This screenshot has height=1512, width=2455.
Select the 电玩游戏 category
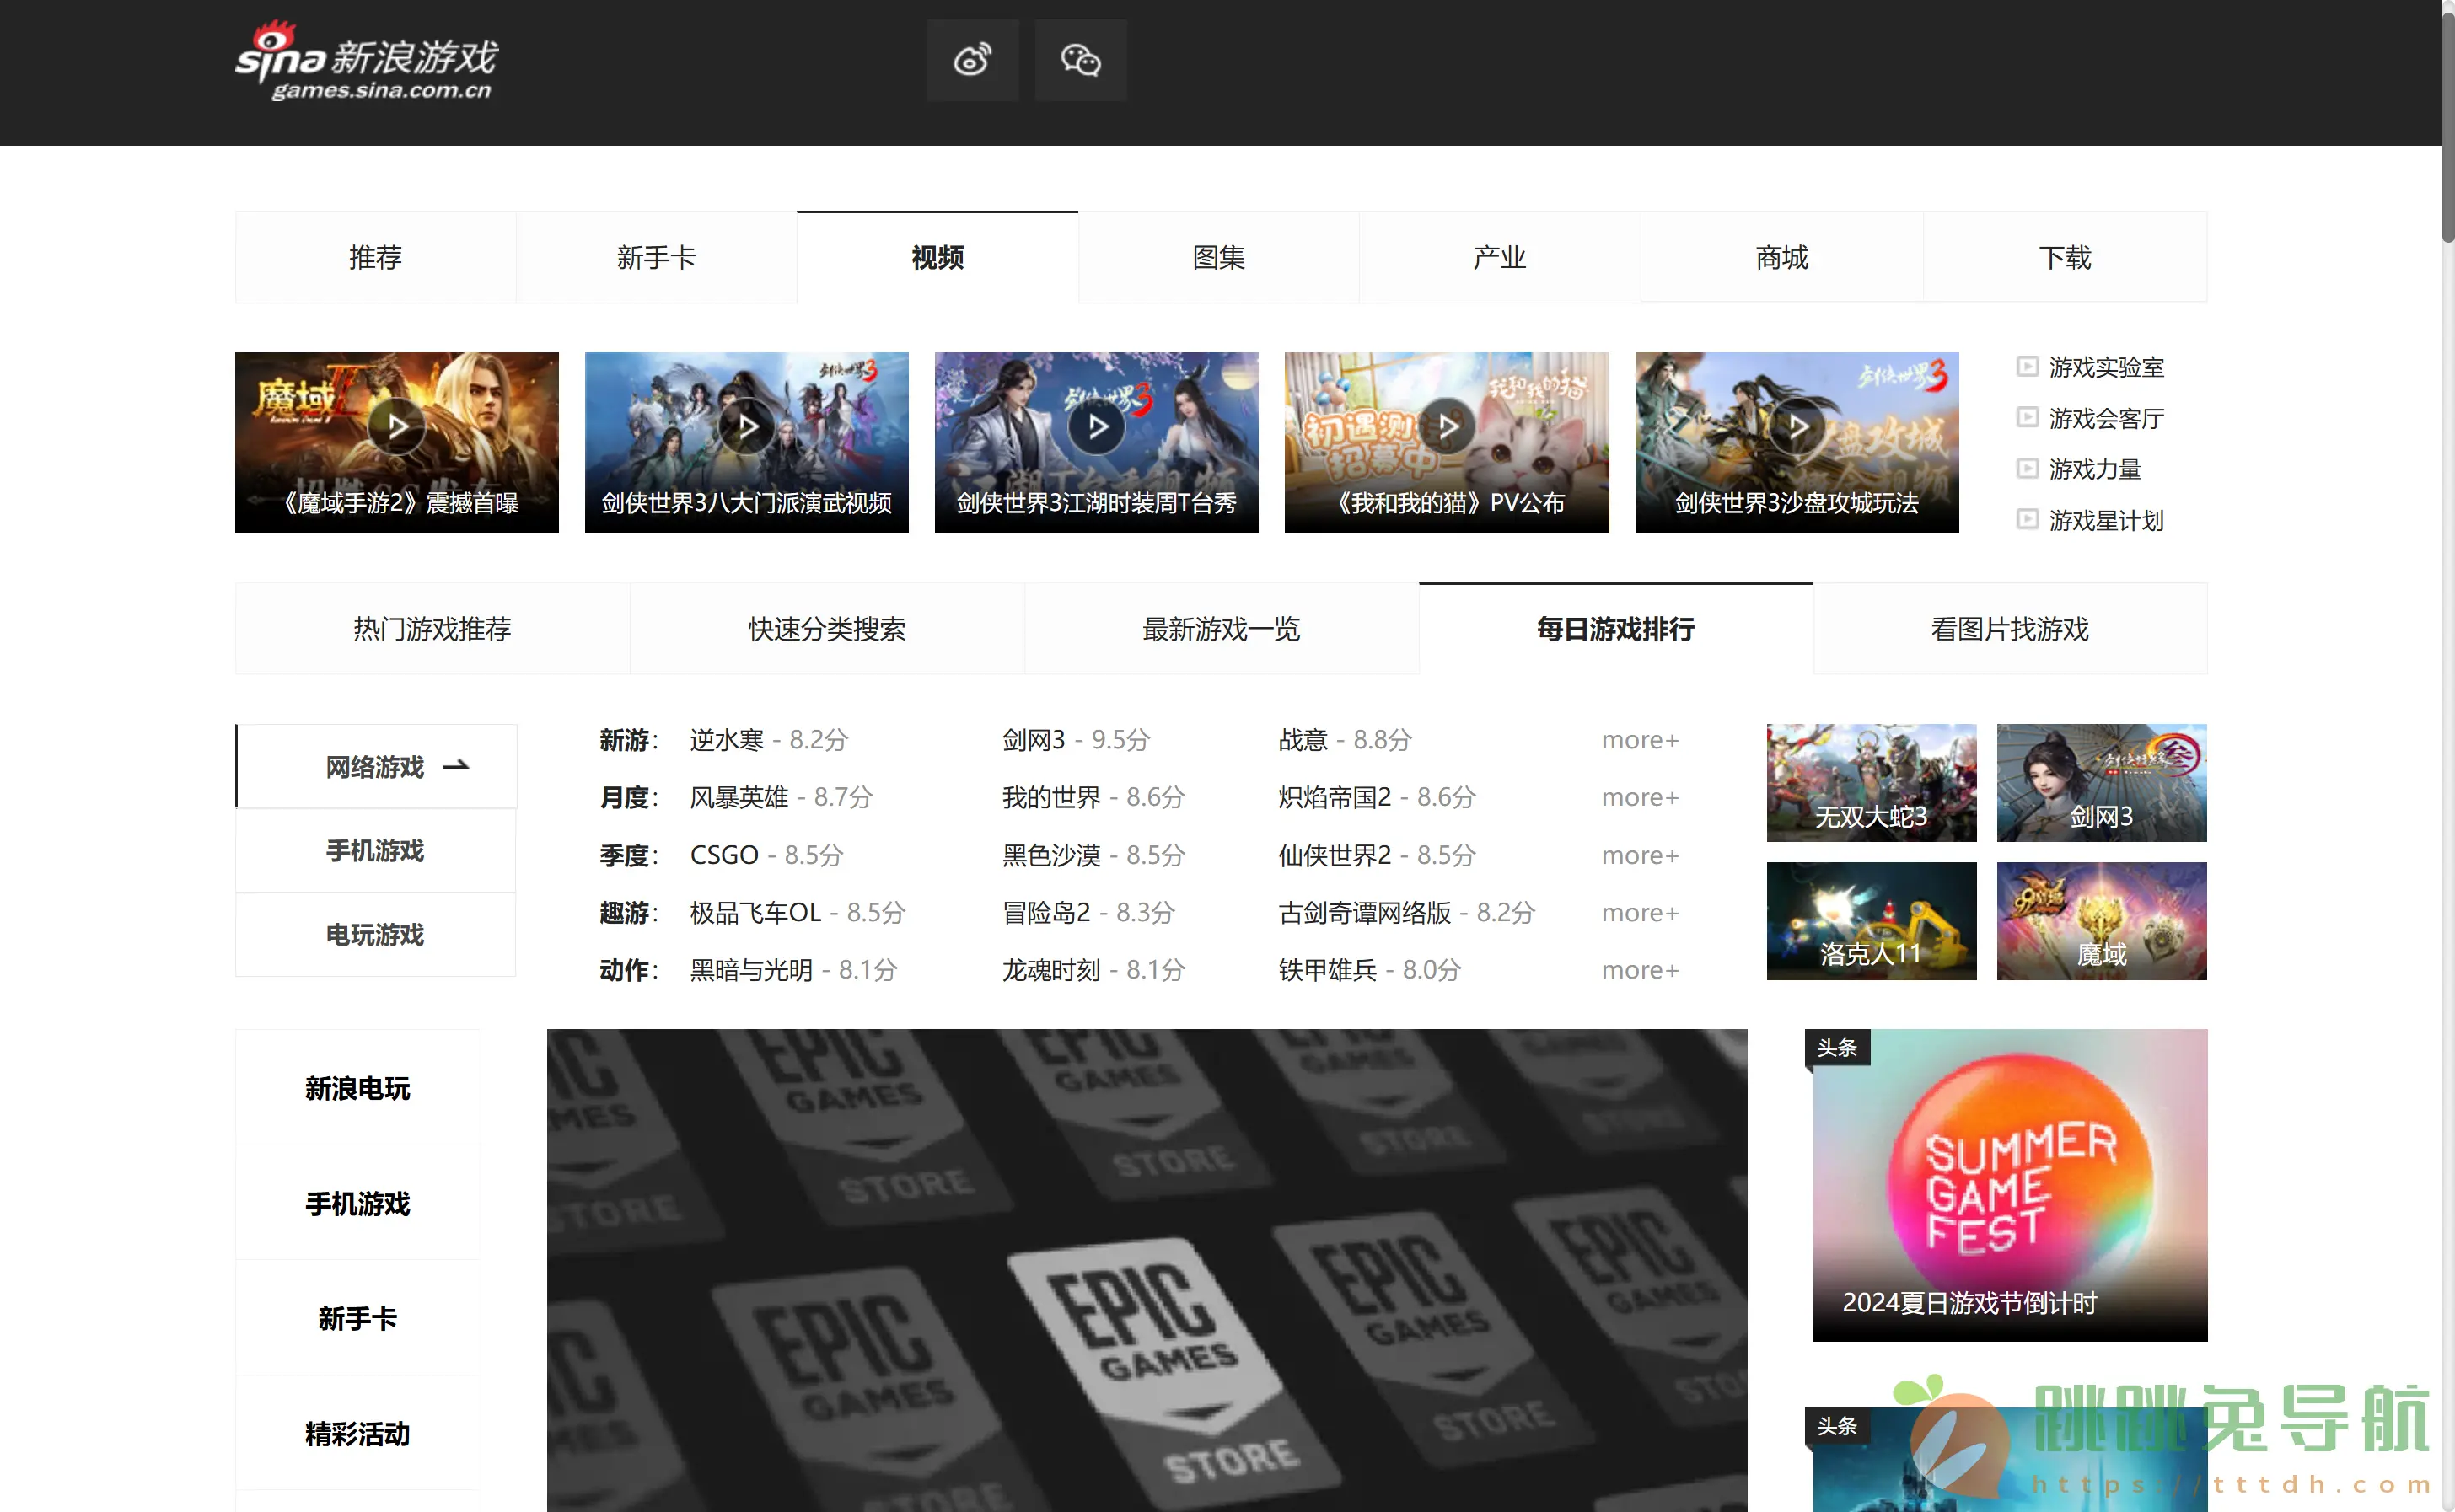pyautogui.click(x=376, y=934)
